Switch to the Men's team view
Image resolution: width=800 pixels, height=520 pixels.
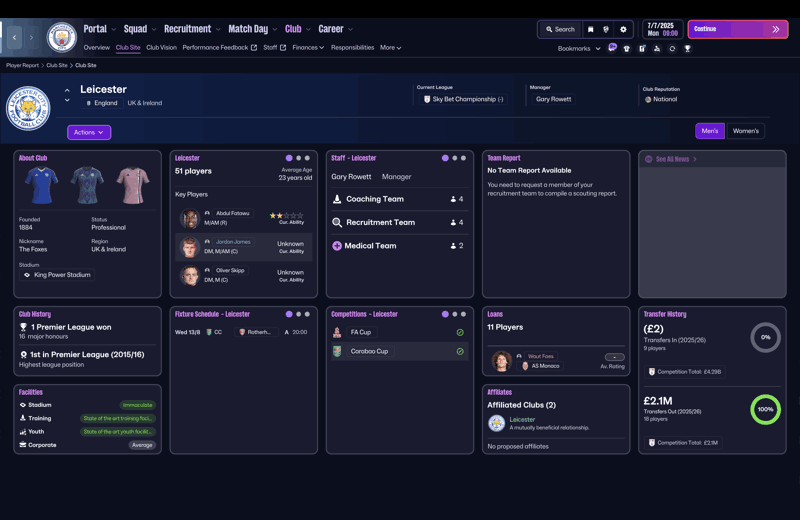pyautogui.click(x=710, y=131)
